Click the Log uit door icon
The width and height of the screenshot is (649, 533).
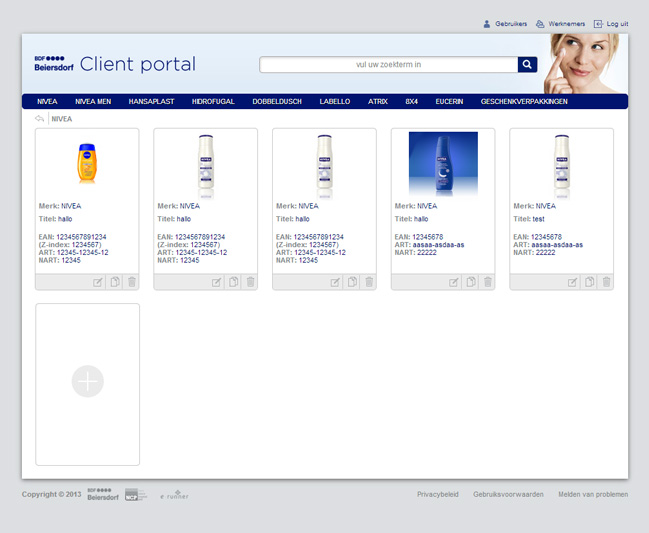pos(598,24)
